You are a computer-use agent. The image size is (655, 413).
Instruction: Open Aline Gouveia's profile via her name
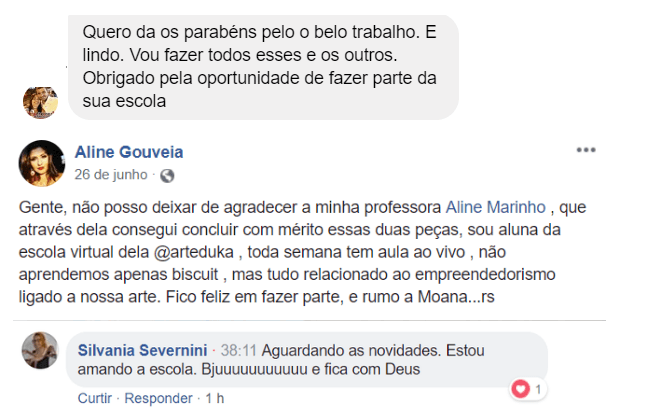click(x=129, y=152)
